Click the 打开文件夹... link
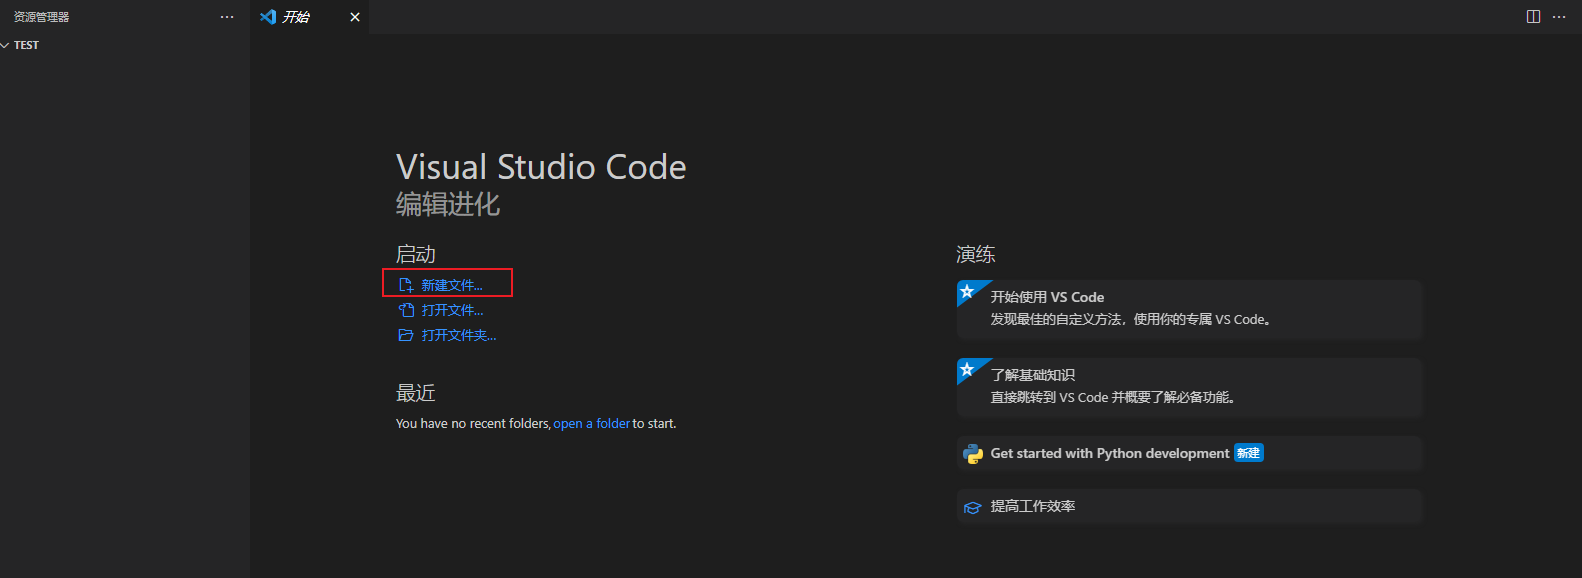Viewport: 1582px width, 578px height. (x=459, y=335)
